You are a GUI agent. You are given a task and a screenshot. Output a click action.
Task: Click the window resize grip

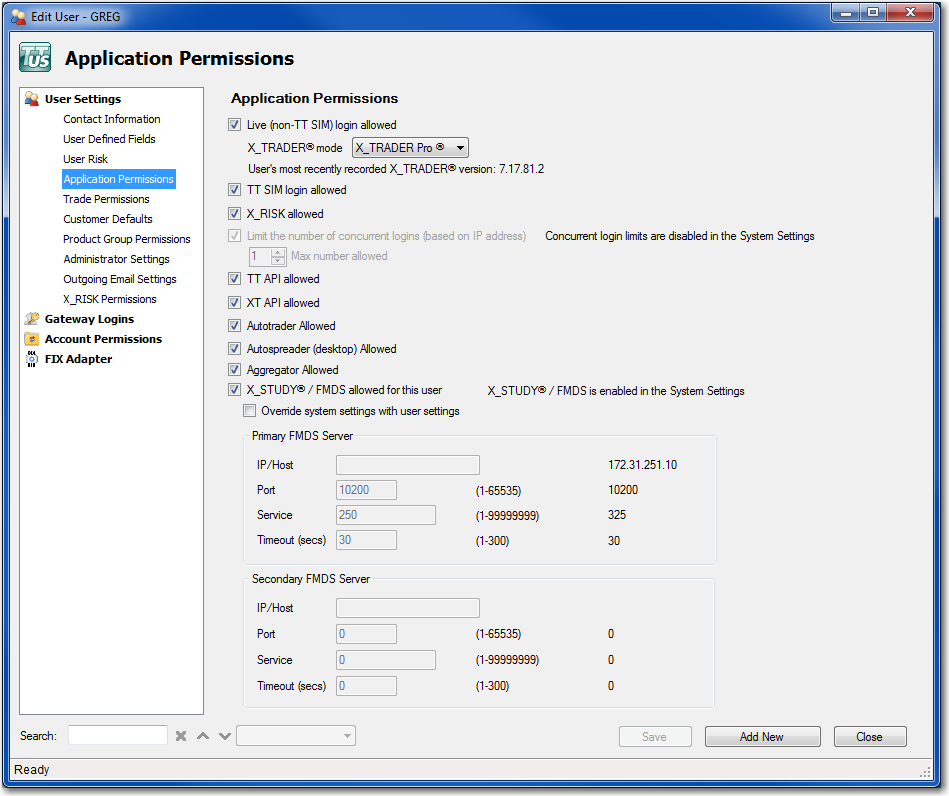925,772
